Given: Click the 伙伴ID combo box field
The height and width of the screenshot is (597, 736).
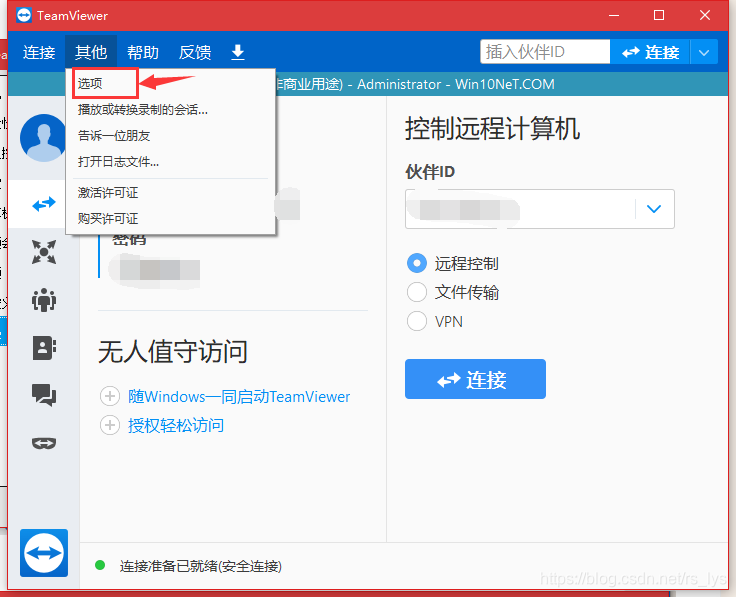Looking at the screenshot, I should [x=540, y=209].
